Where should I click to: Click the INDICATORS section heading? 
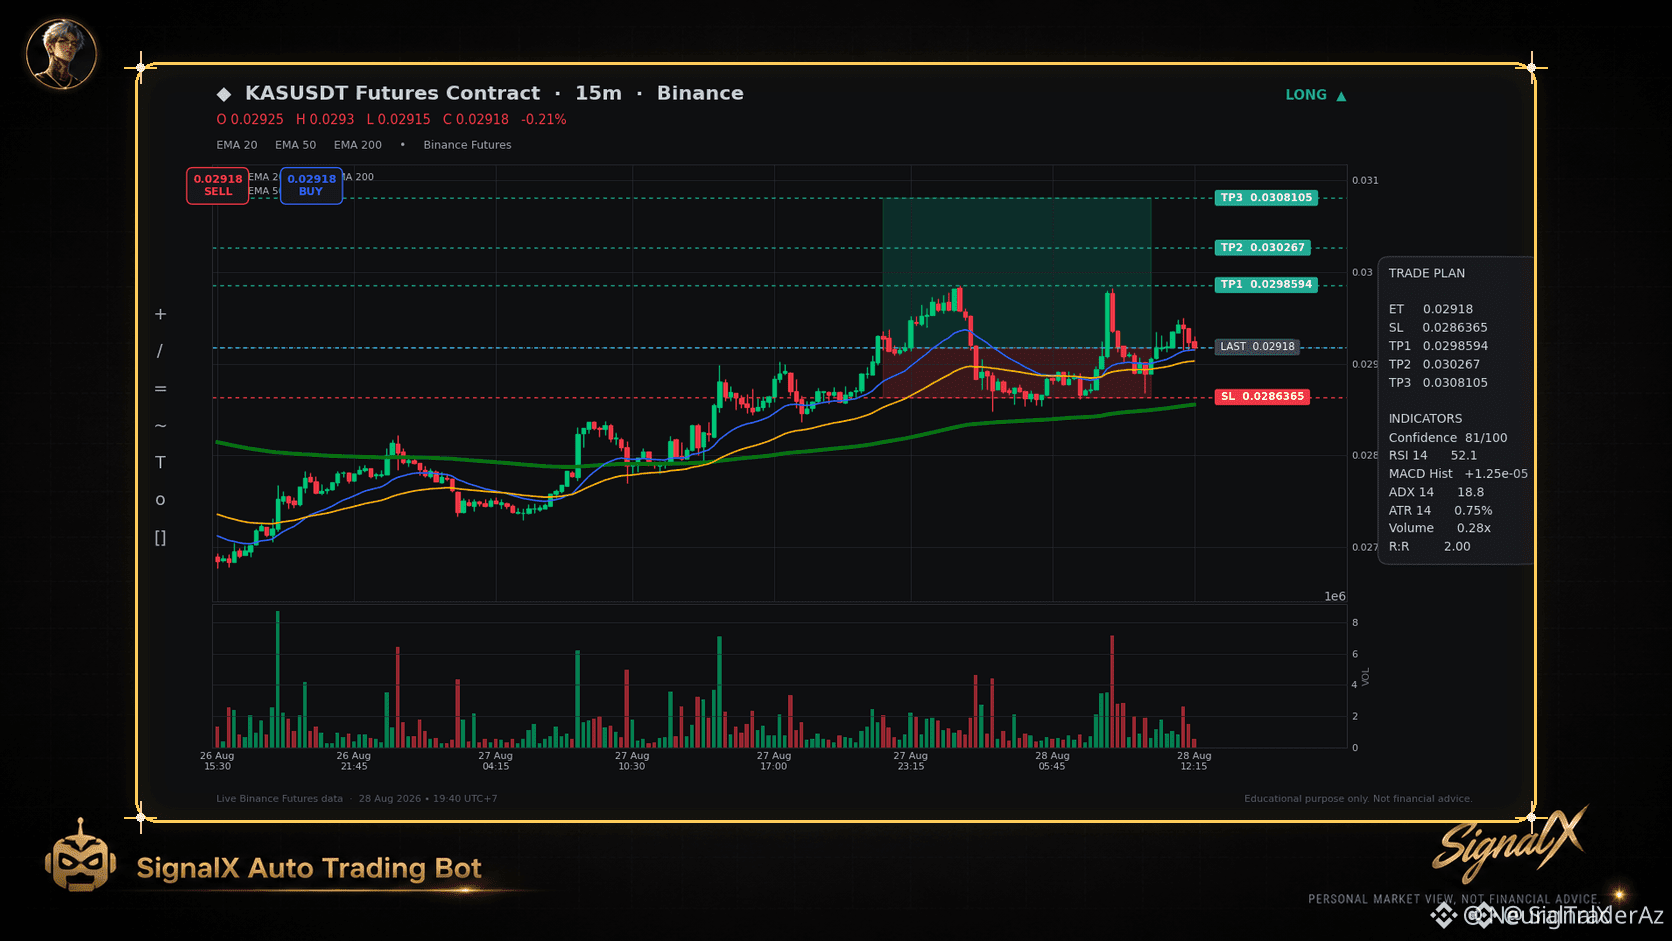coord(1425,419)
